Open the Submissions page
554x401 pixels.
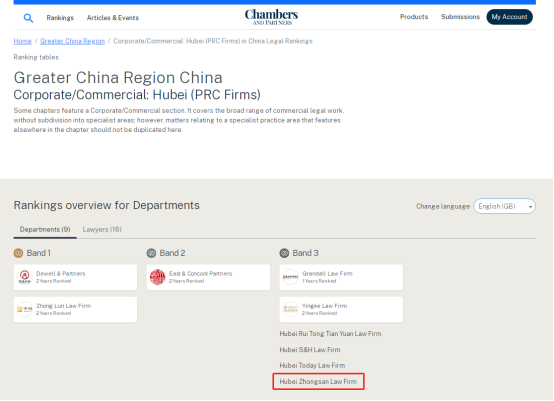coord(460,17)
